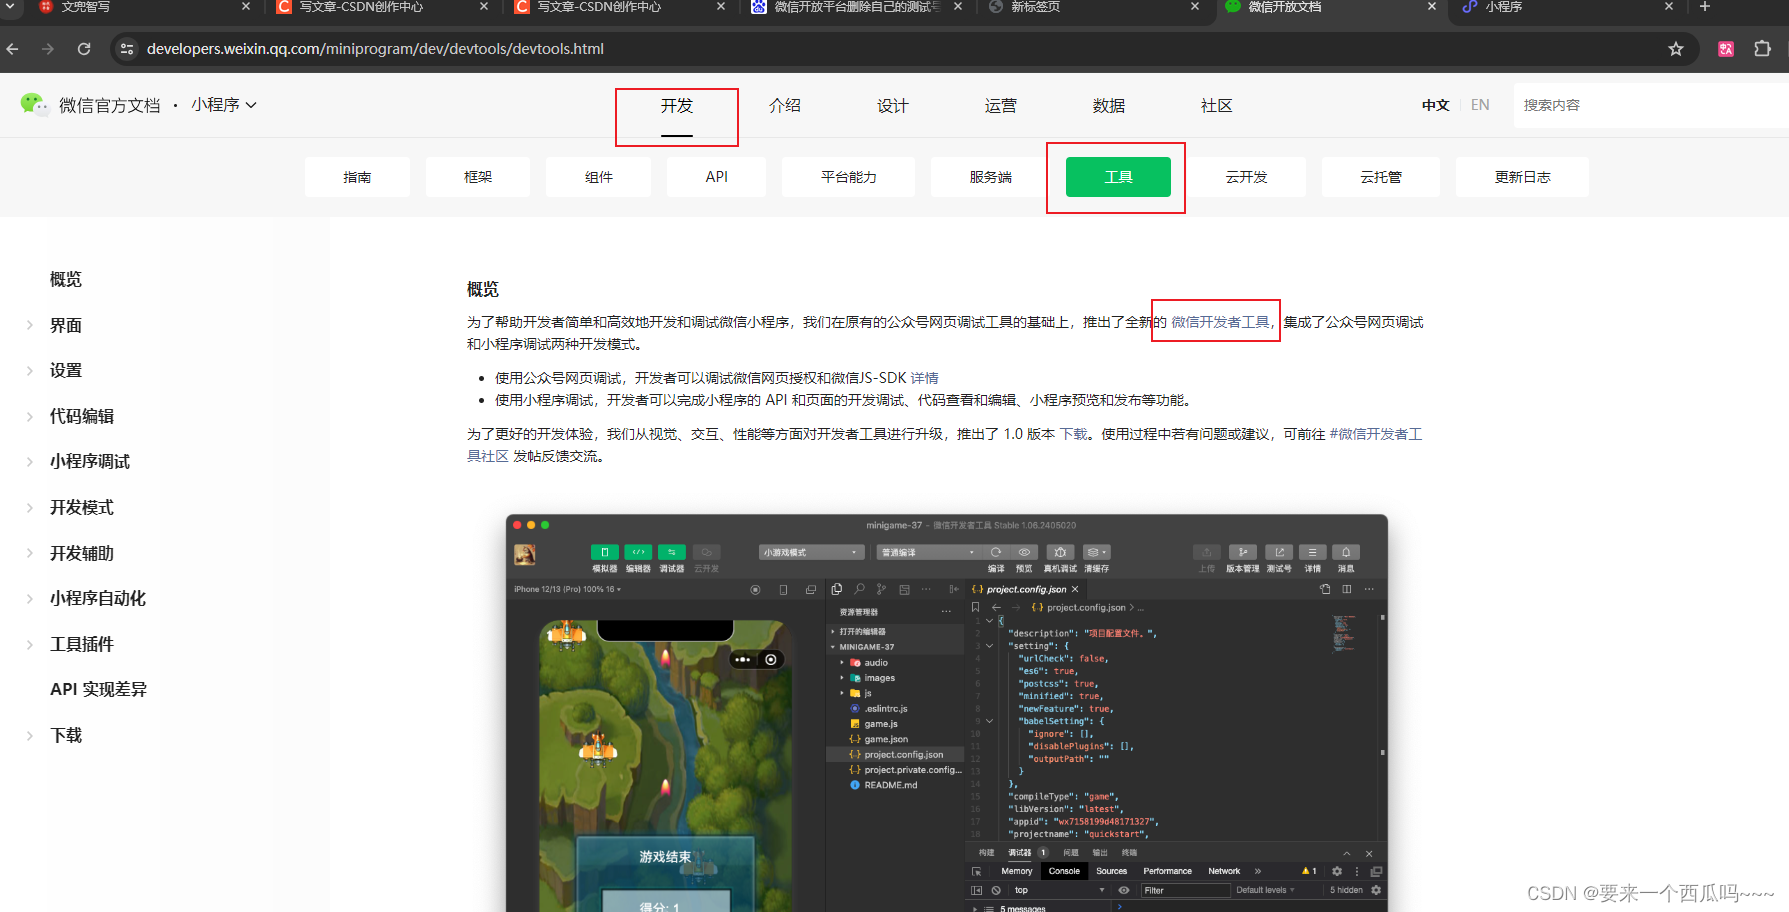Go back with the browser back arrow
Image resolution: width=1789 pixels, height=912 pixels.
point(13,49)
